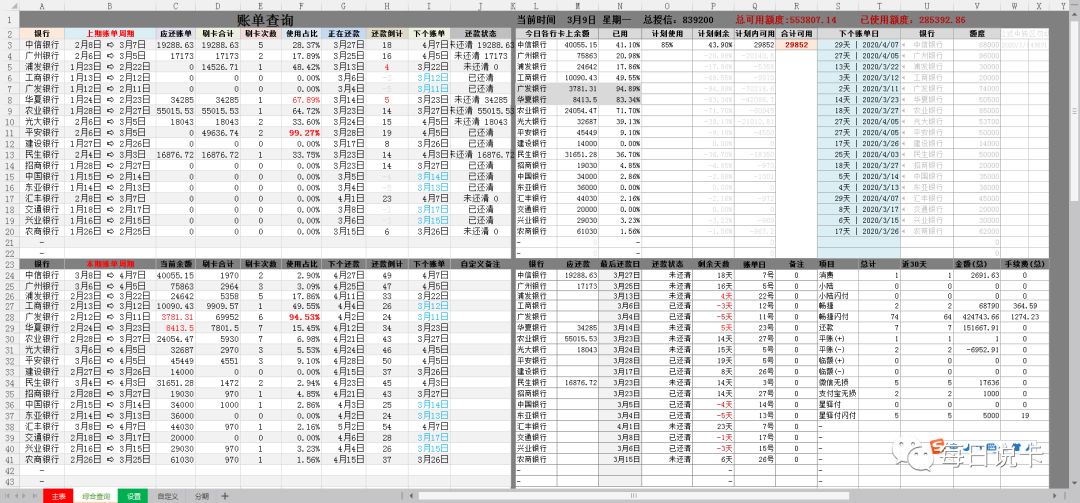Viewport: 1080px width, 503px height.
Task: Click the red 99.27% usage cell
Action: tap(303, 132)
